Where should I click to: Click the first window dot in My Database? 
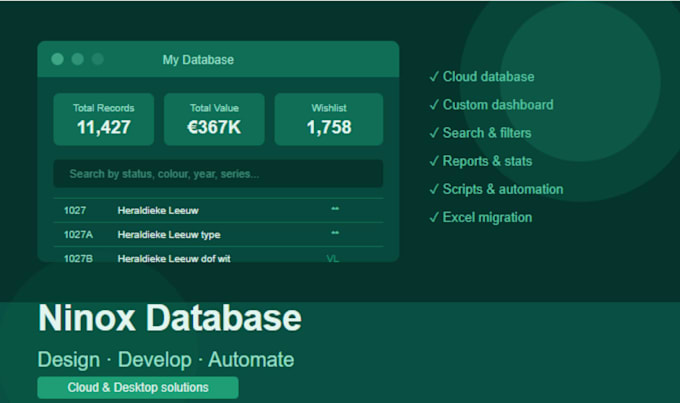click(x=57, y=59)
